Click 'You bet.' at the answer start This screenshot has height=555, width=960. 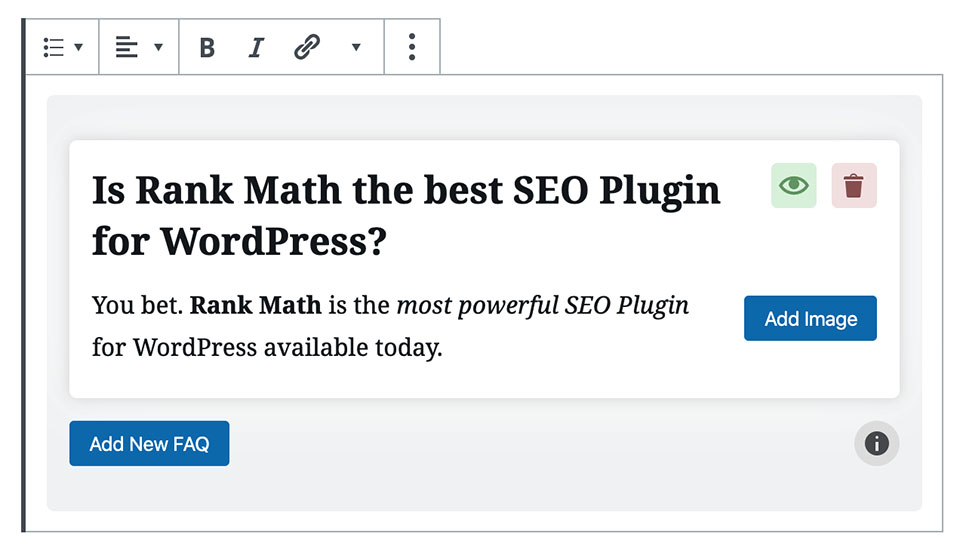point(137,305)
